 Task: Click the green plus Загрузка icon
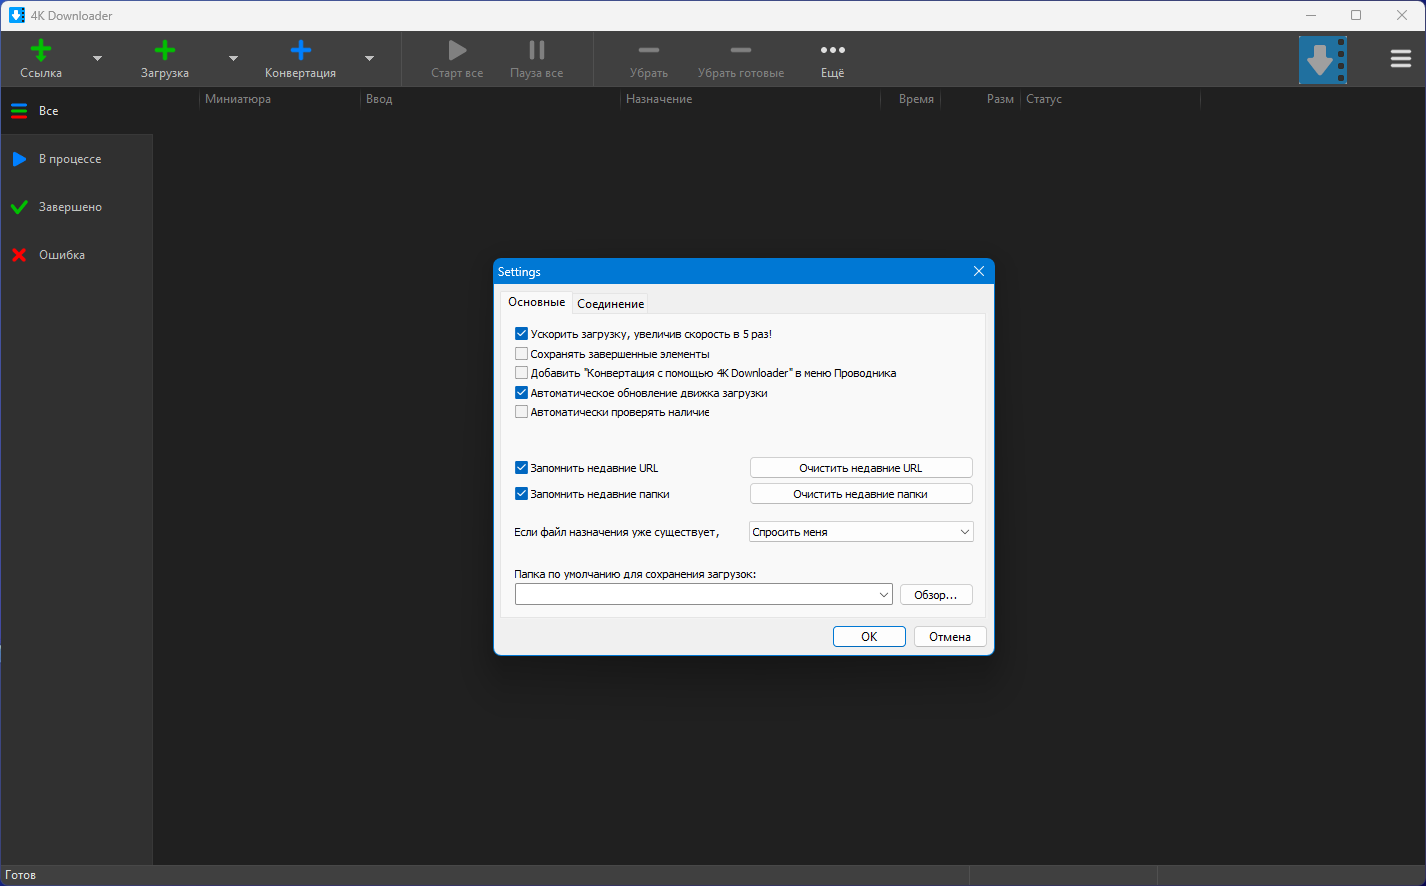pos(165,51)
